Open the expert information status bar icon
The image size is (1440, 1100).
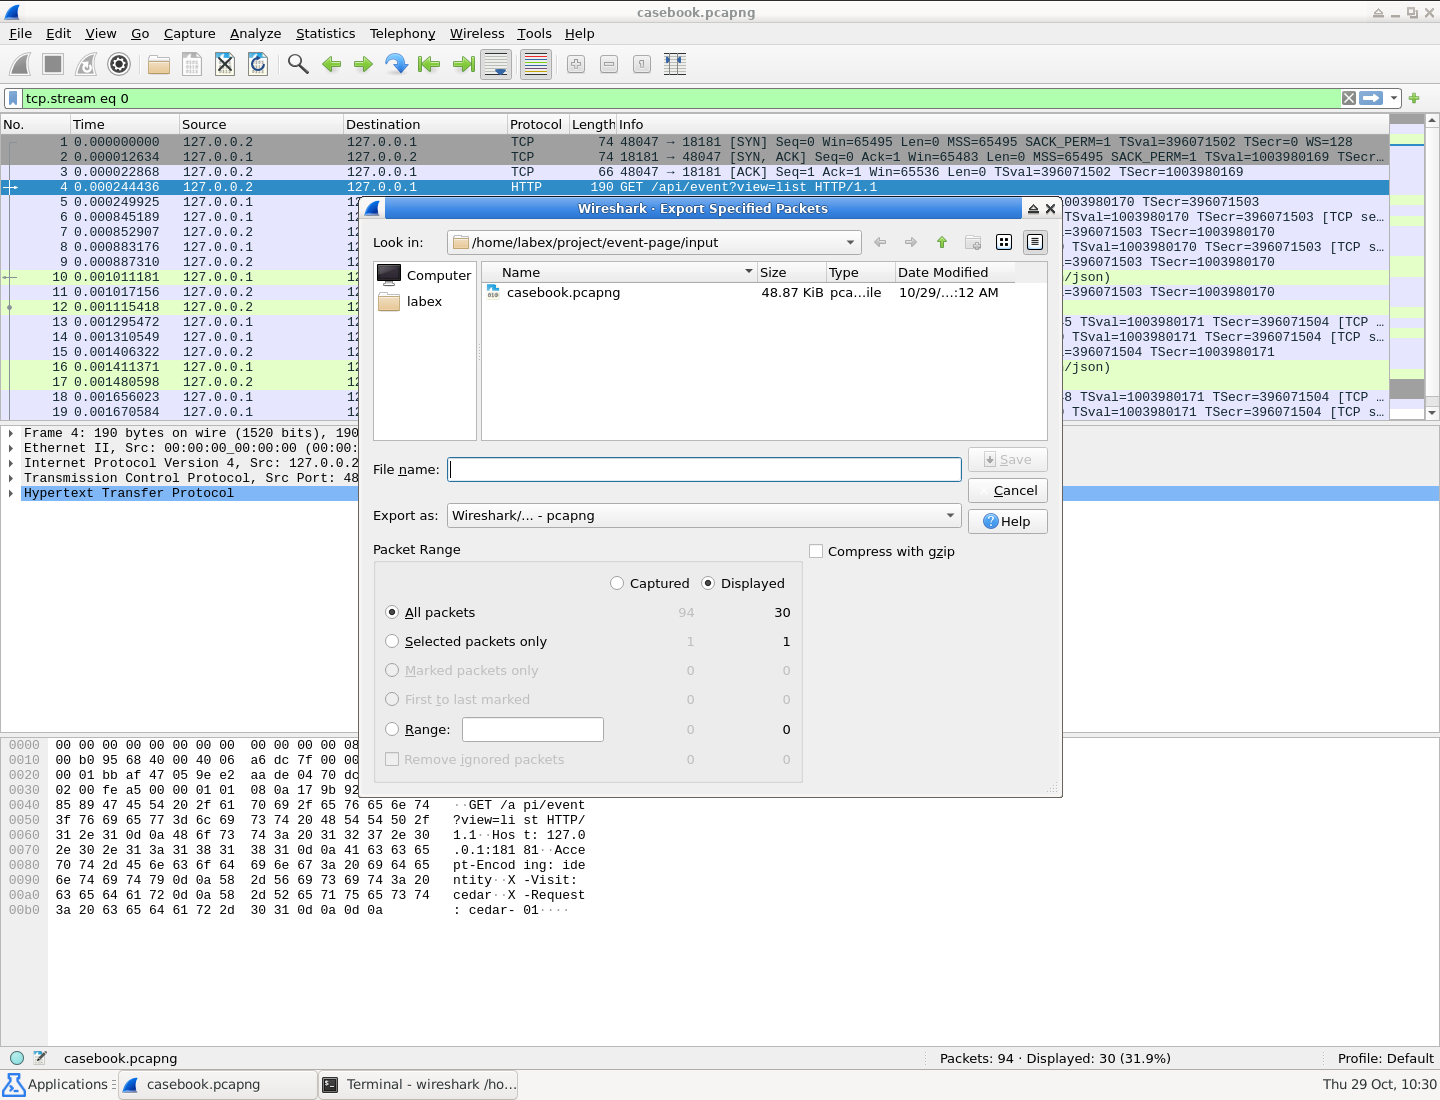tap(17, 1058)
